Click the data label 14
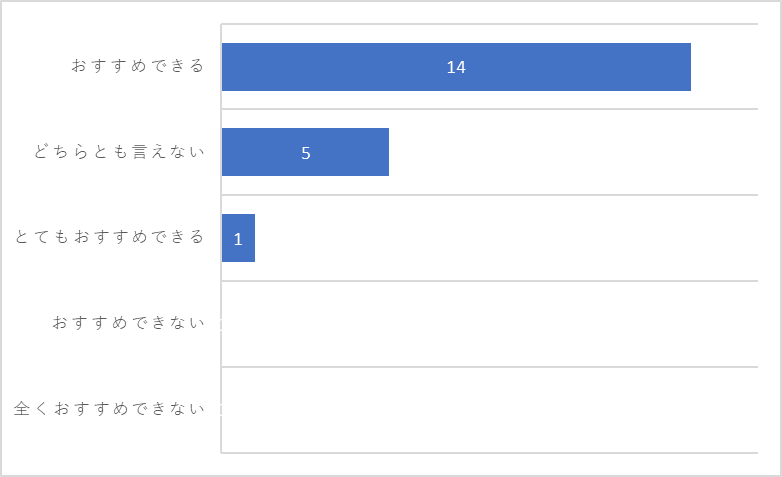782x477 pixels. [x=456, y=67]
